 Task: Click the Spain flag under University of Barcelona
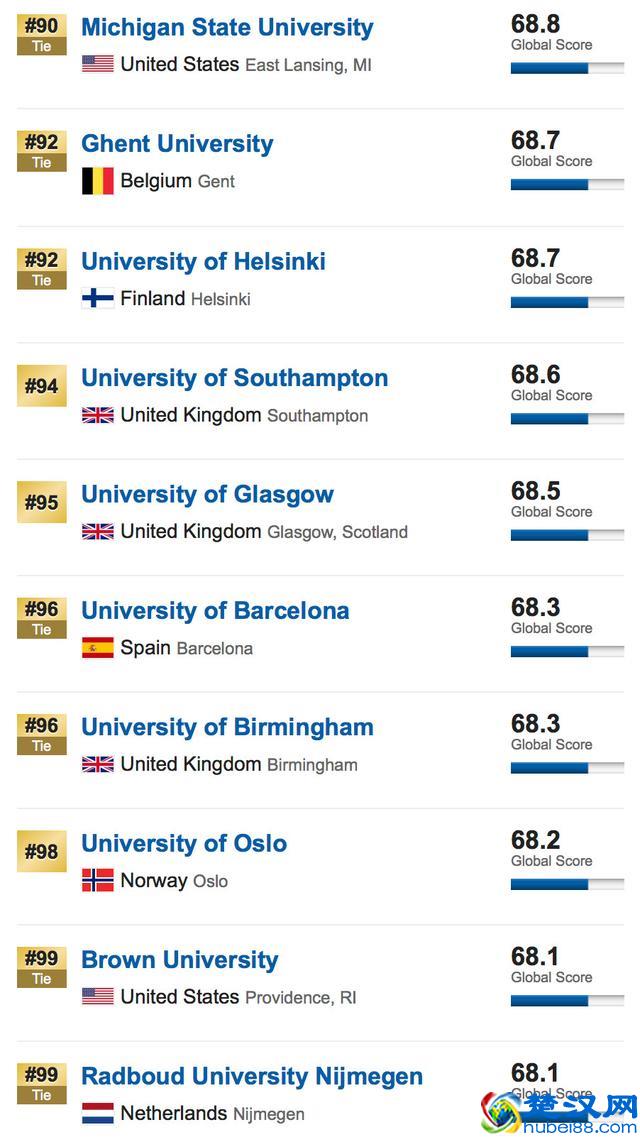pyautogui.click(x=95, y=648)
